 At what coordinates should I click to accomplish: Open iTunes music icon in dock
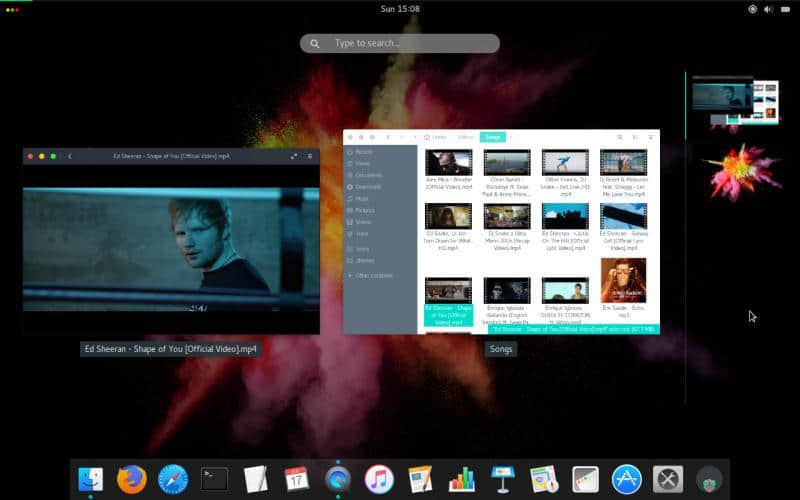[x=379, y=479]
